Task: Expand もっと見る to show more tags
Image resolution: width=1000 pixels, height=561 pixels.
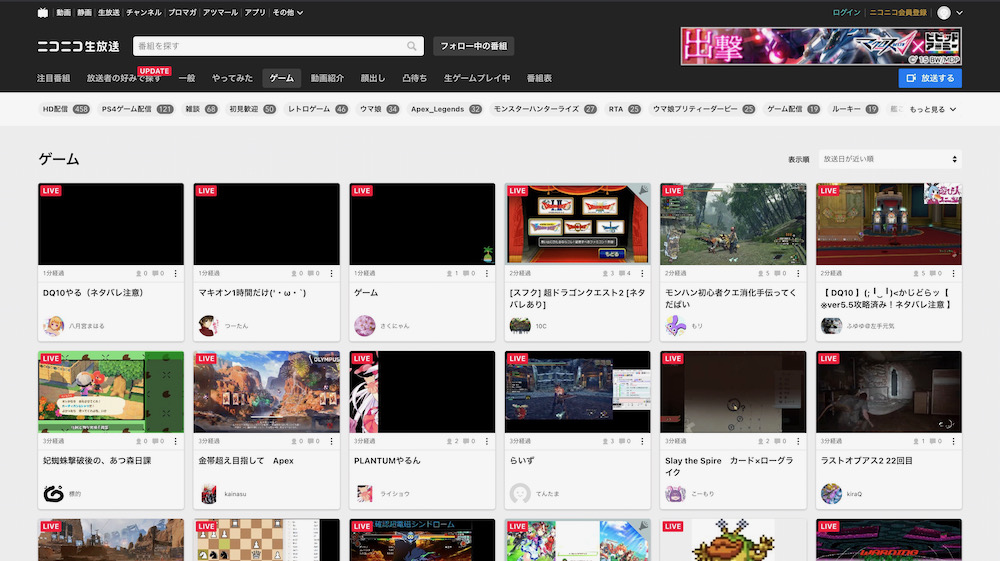Action: coord(931,109)
